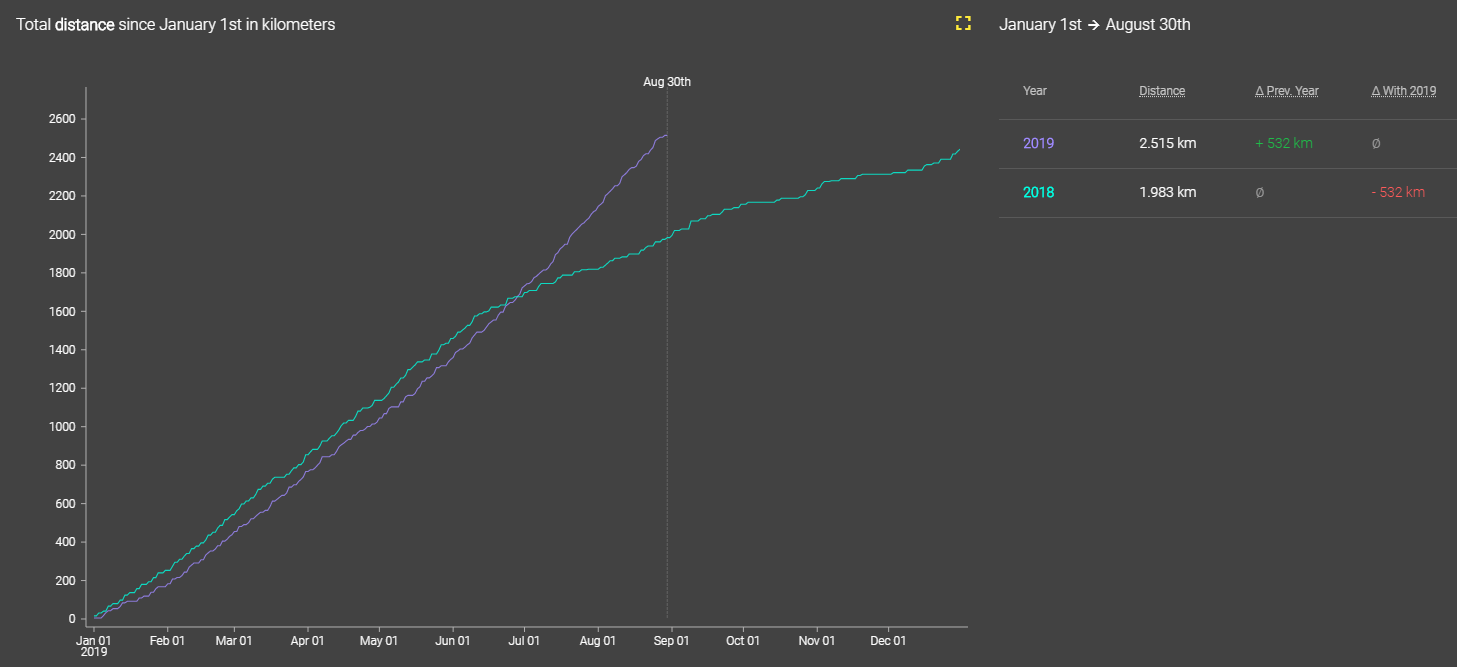
Task: Click the Year column header
Action: (x=1034, y=91)
